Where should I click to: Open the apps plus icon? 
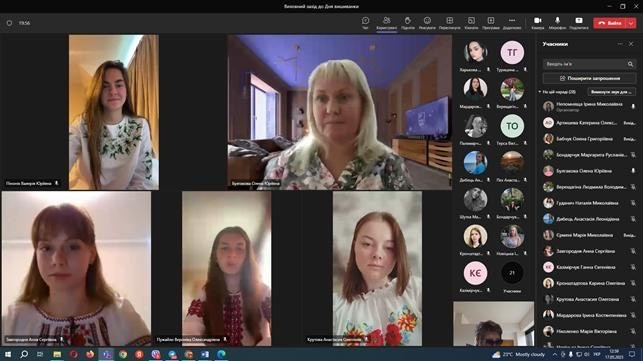[490, 23]
